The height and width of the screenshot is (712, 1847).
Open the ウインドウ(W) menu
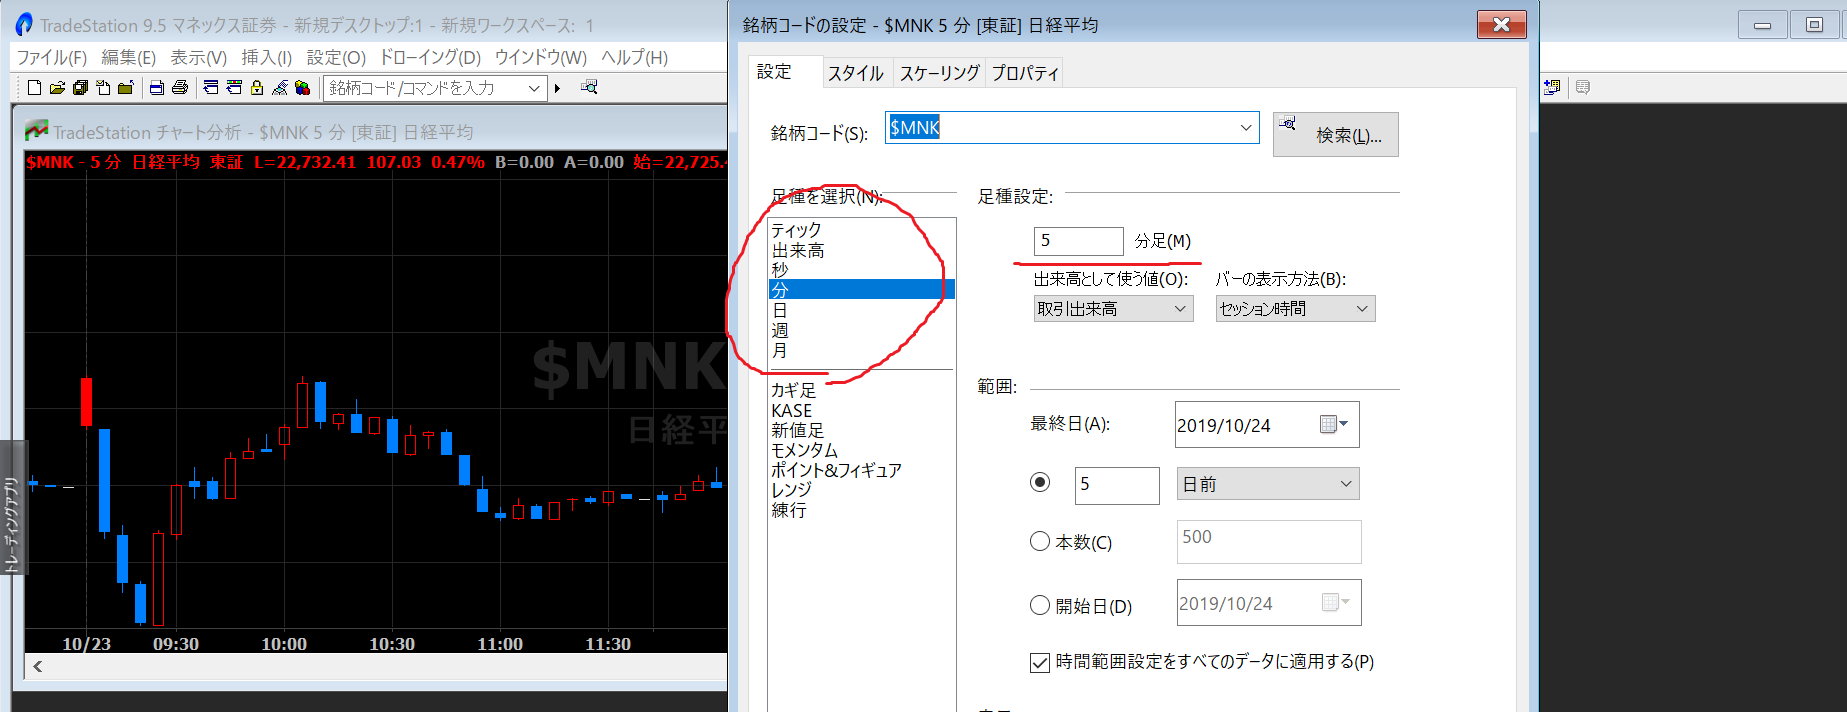coord(541,58)
